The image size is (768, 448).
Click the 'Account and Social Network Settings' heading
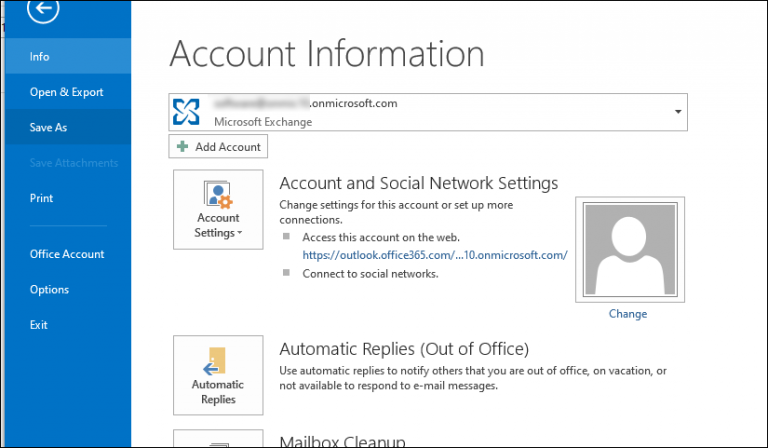(x=419, y=183)
